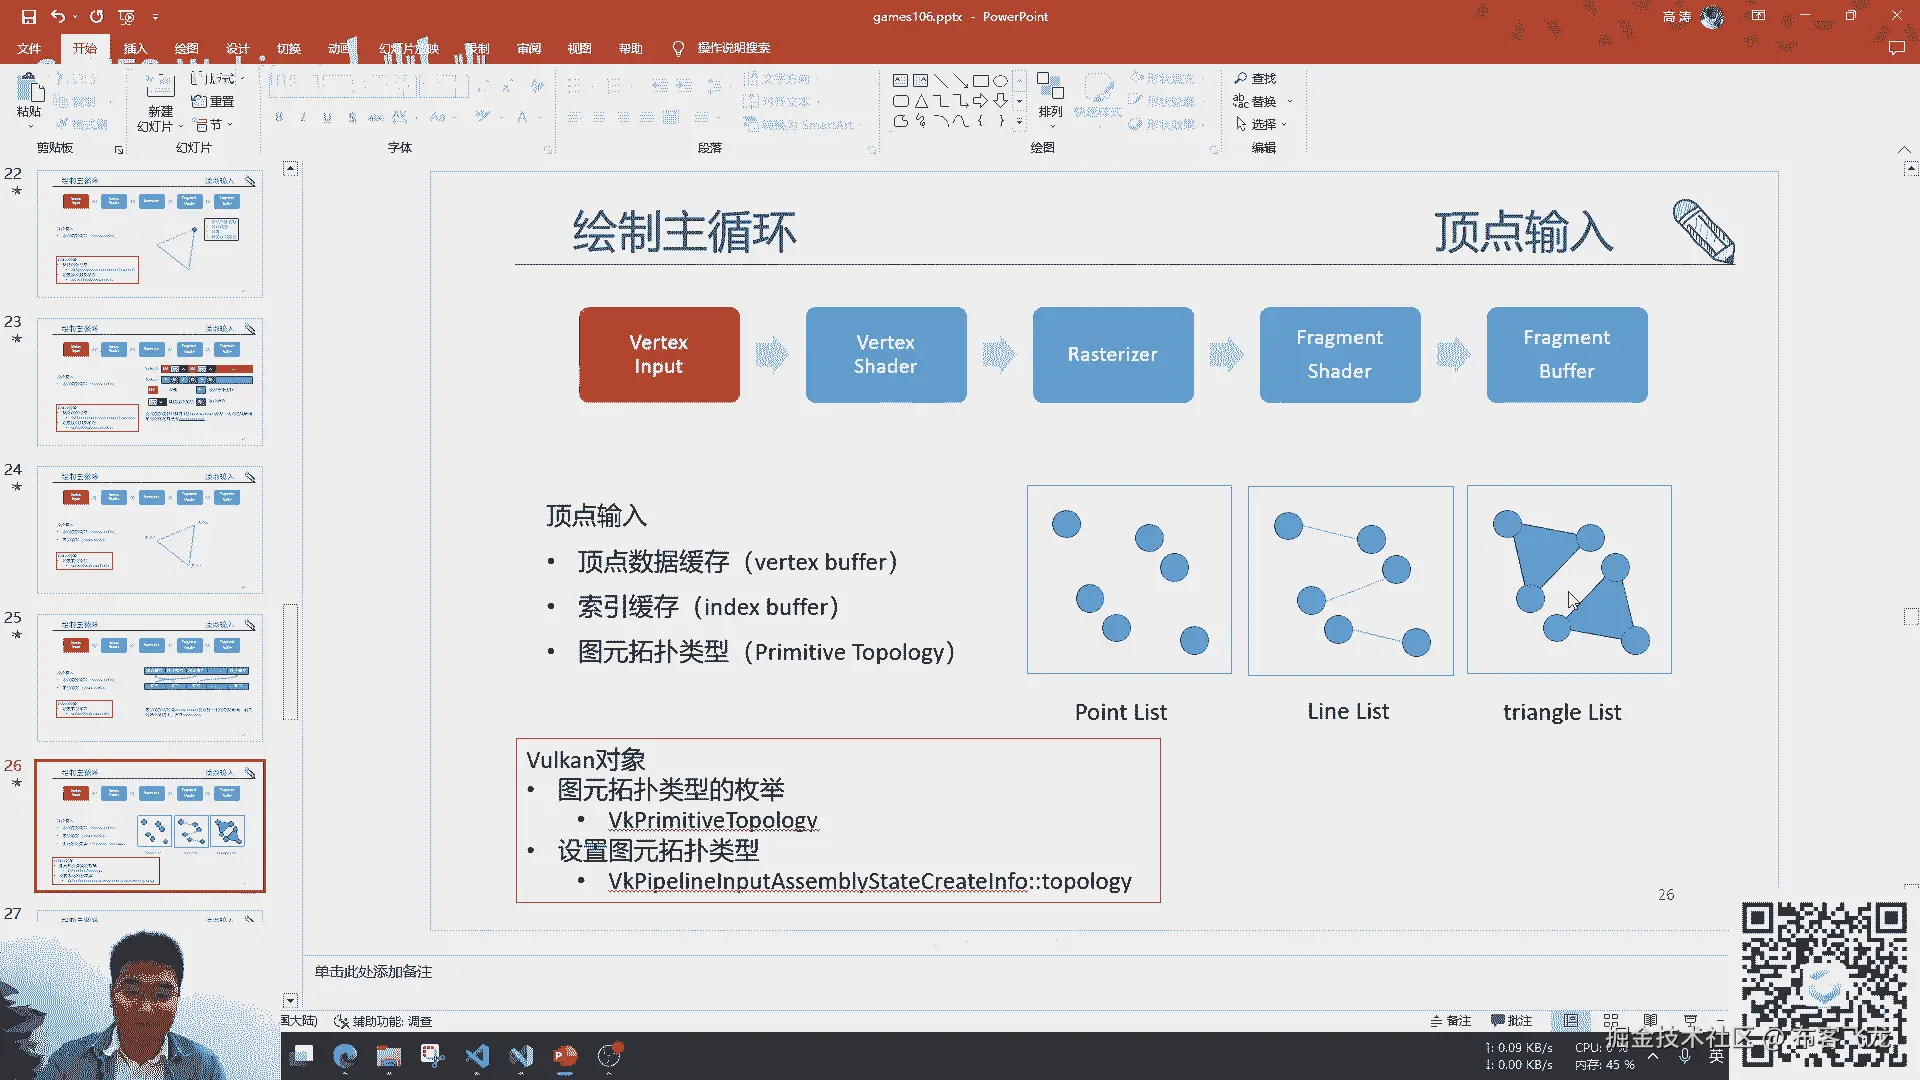This screenshot has height=1080, width=1920.
Task: Select slide 23 thumbnail
Action: click(150, 382)
